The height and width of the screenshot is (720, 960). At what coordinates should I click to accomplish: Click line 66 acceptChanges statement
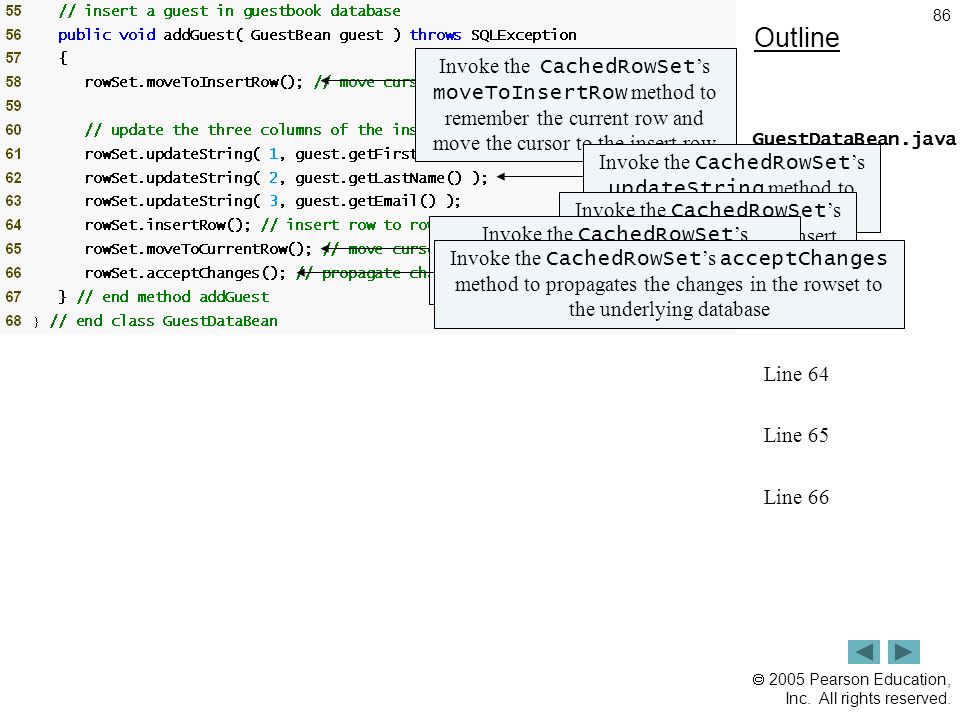[x=185, y=273]
